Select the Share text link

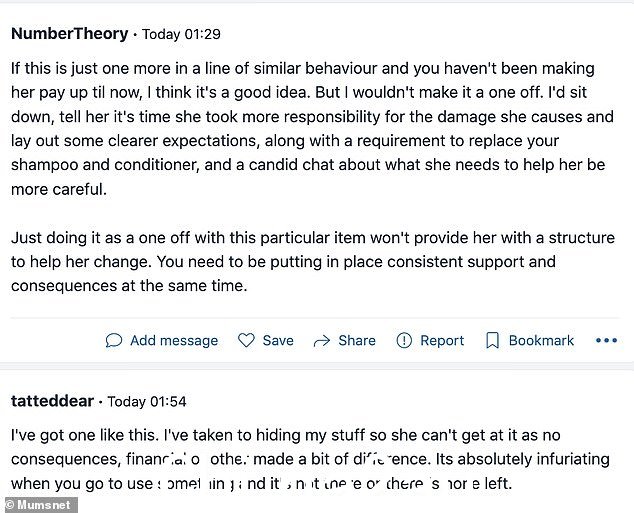tap(357, 340)
